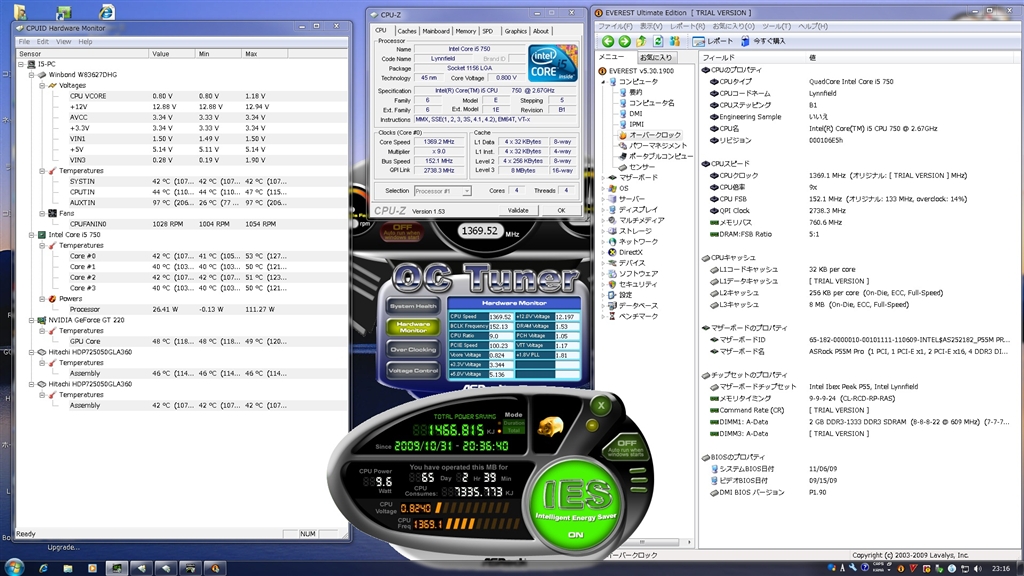
Task: Click the Validate button in CPU-Z
Action: point(518,210)
